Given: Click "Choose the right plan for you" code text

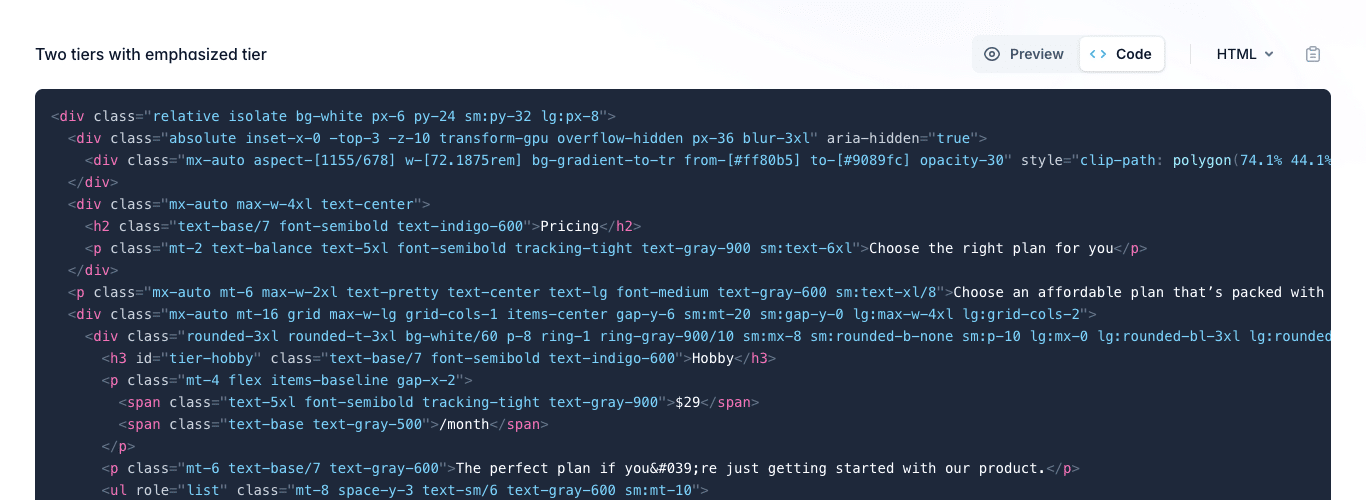Looking at the screenshot, I should tap(991, 248).
